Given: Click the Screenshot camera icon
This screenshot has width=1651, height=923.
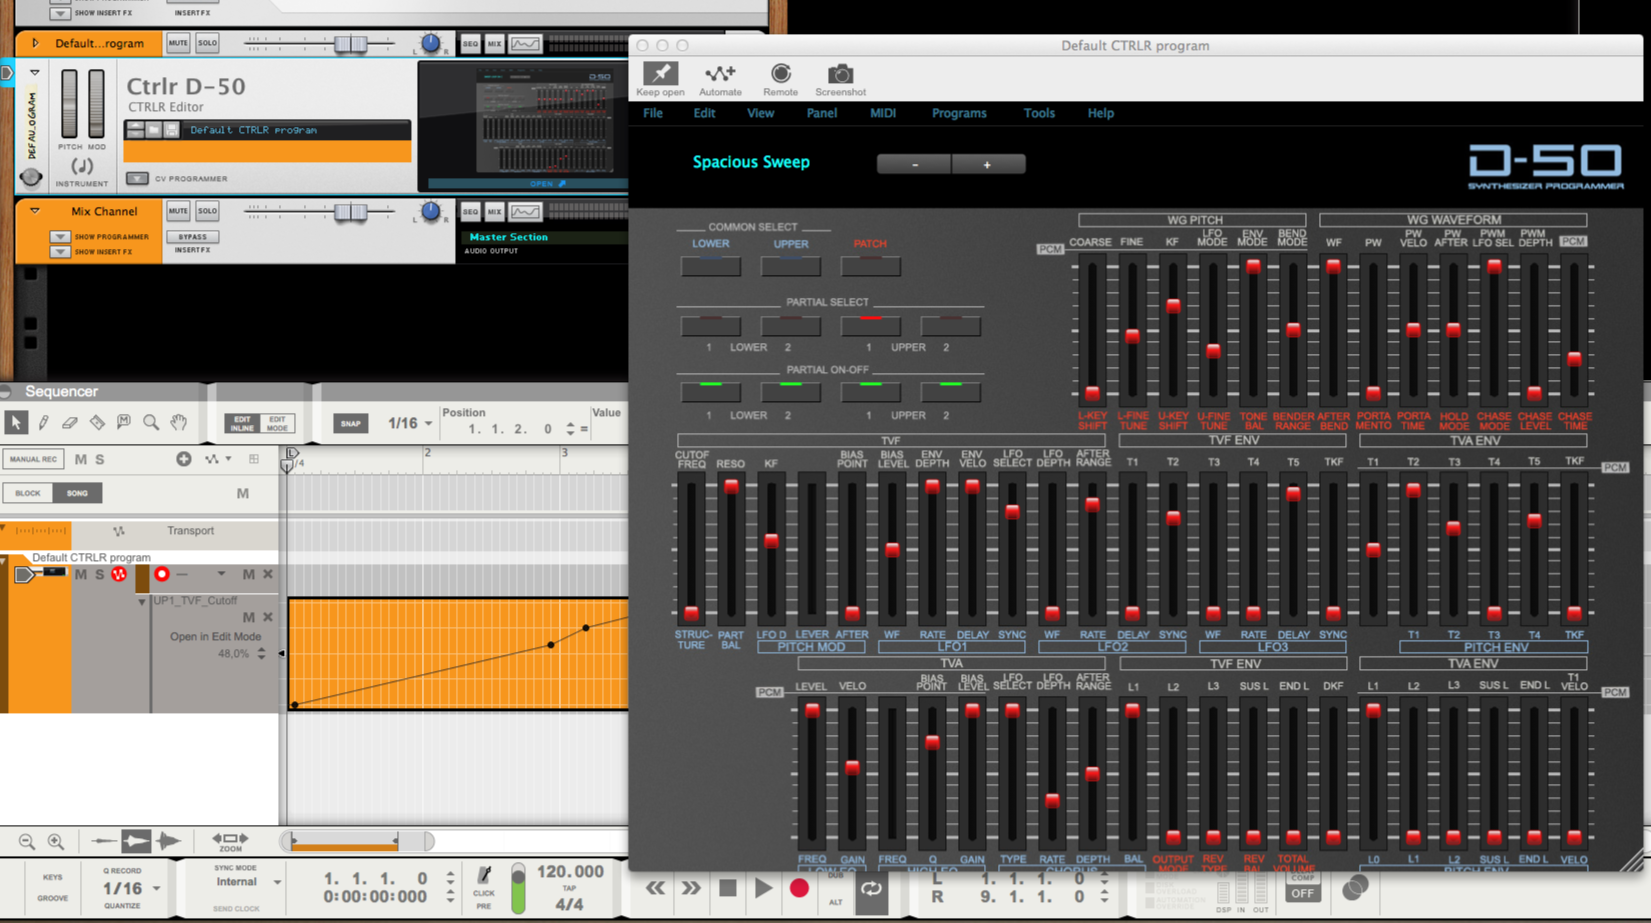Looking at the screenshot, I should [840, 73].
